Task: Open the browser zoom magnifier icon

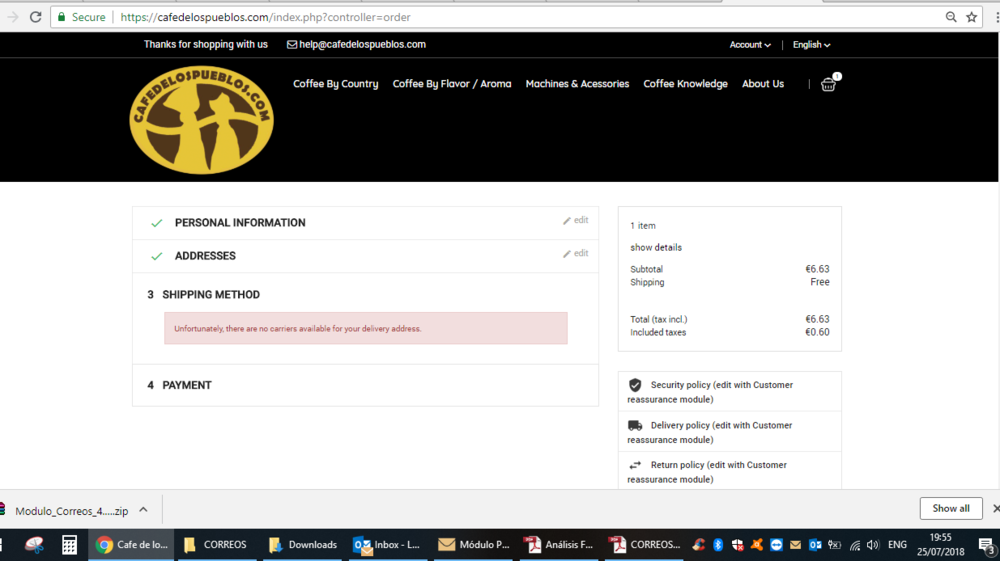Action: pyautogui.click(x=951, y=17)
